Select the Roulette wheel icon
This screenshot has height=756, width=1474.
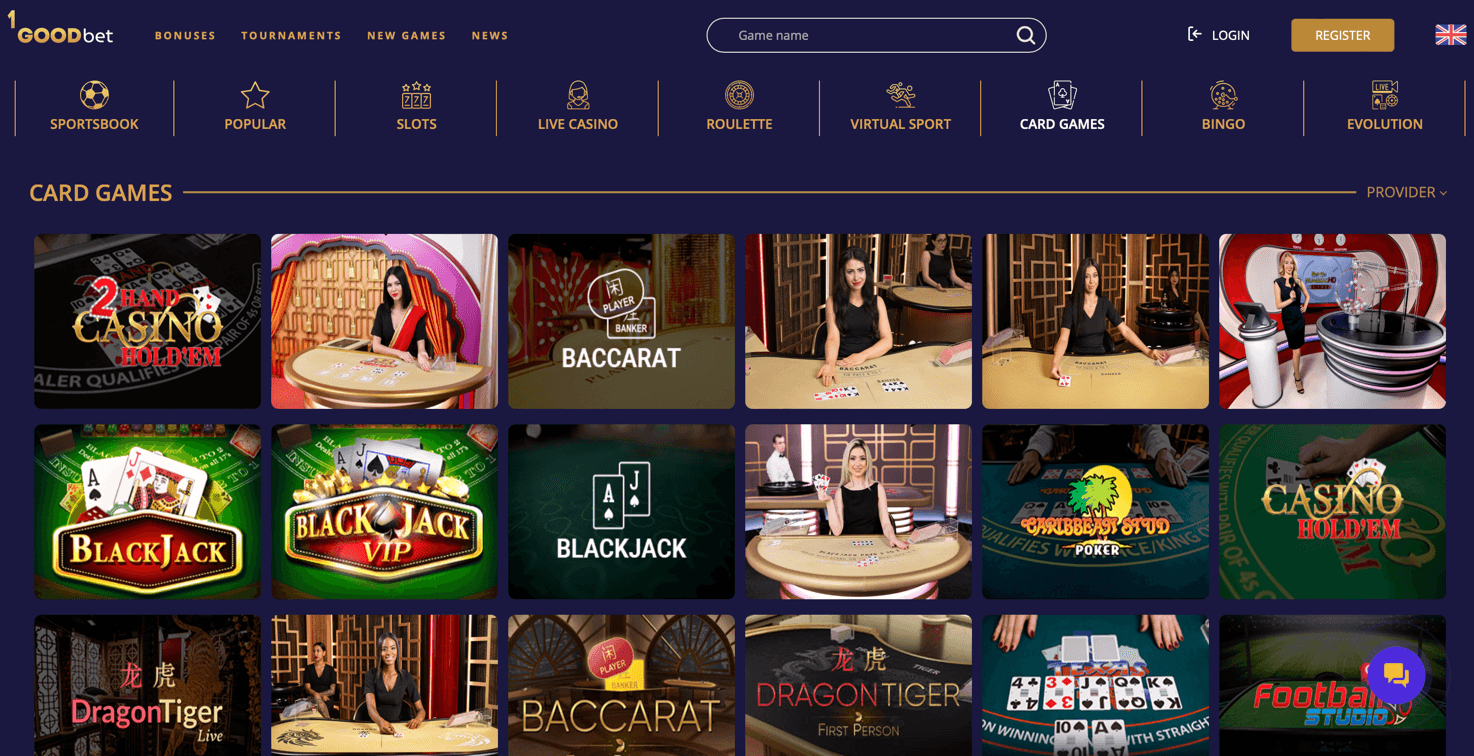pos(739,95)
